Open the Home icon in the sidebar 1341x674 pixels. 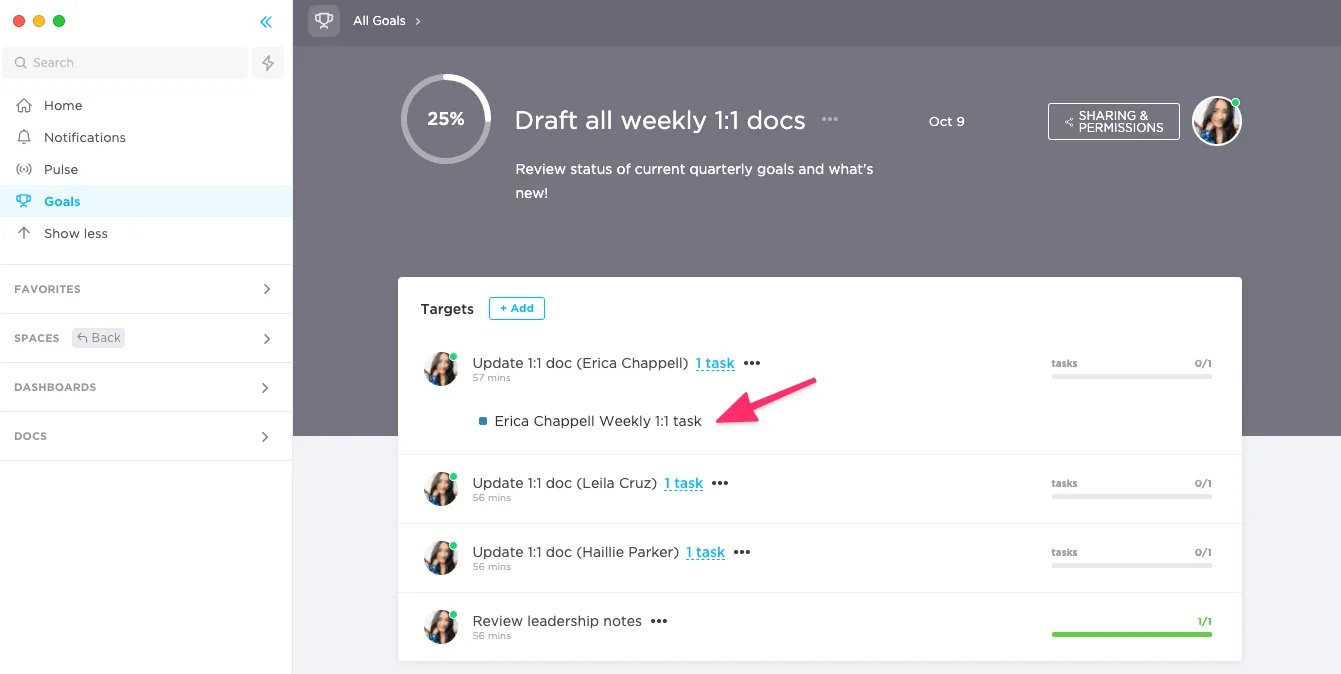pyautogui.click(x=25, y=105)
